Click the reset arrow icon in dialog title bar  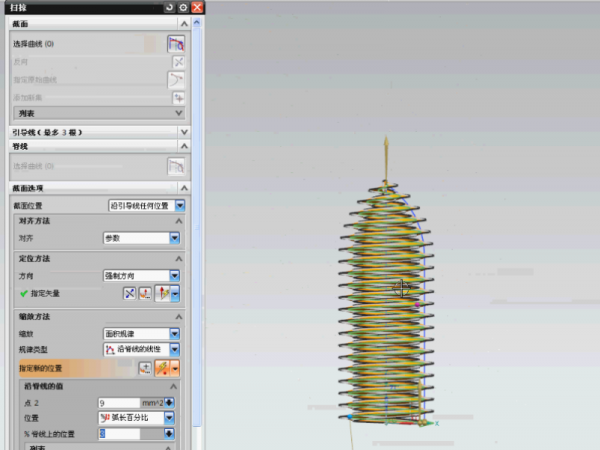[169, 7]
